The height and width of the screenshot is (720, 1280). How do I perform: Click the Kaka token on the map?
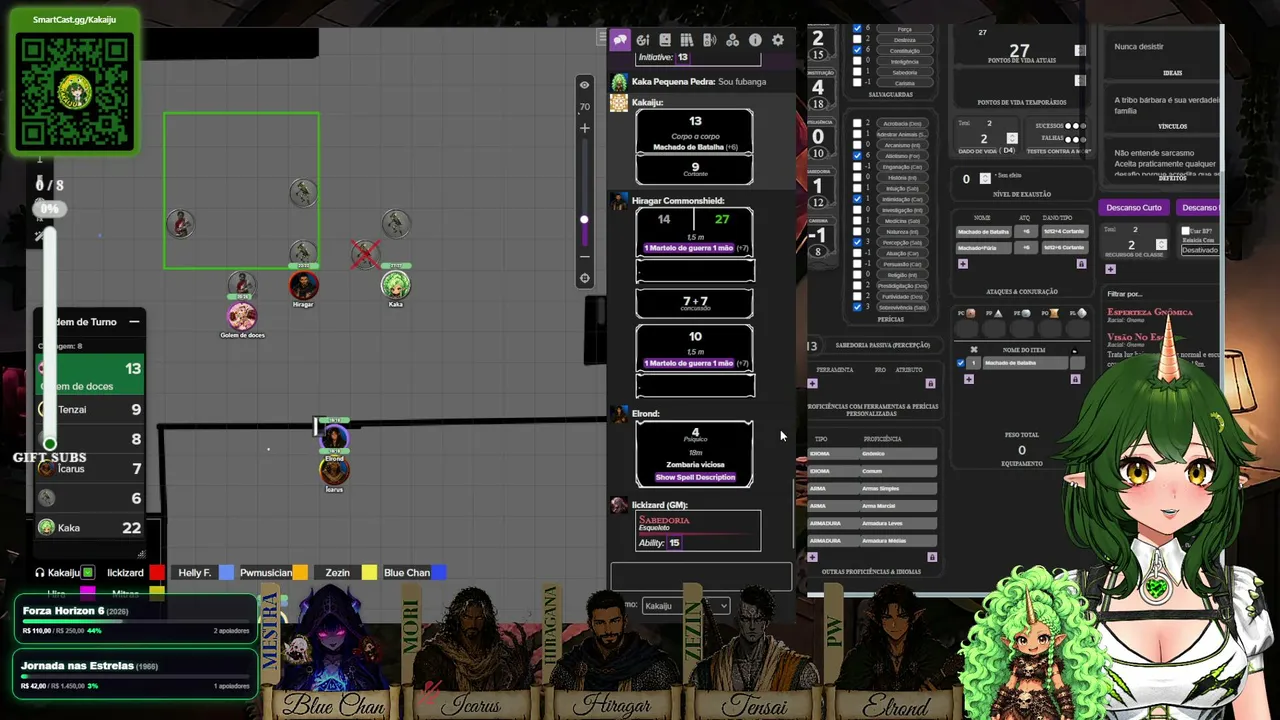[x=396, y=285]
